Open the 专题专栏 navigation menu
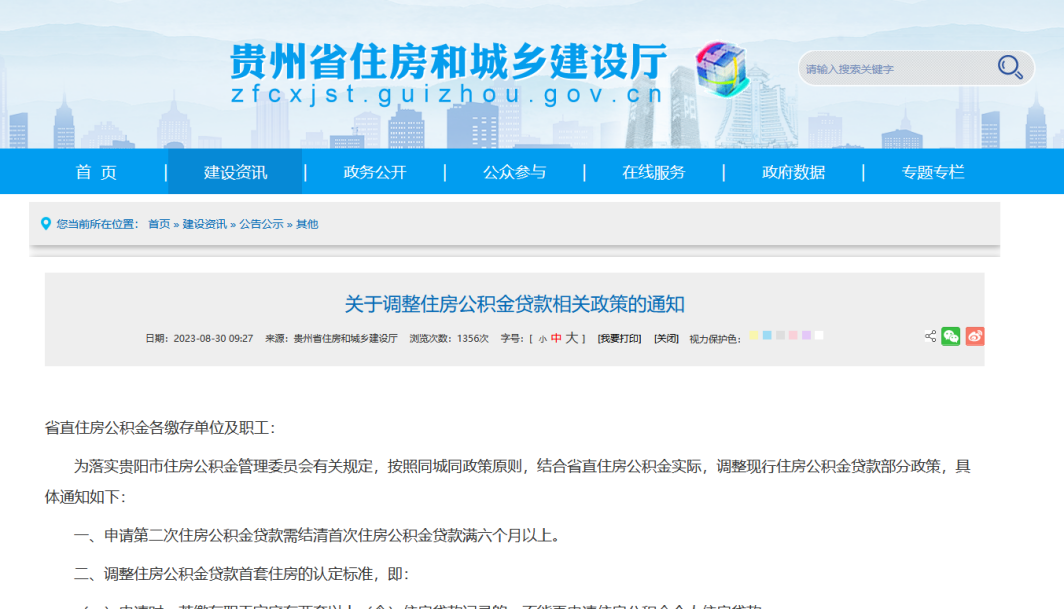This screenshot has width=1064, height=609. click(933, 172)
